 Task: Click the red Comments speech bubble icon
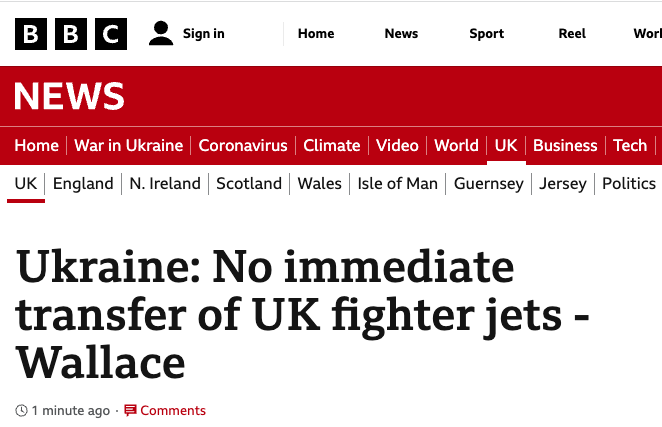(130, 411)
